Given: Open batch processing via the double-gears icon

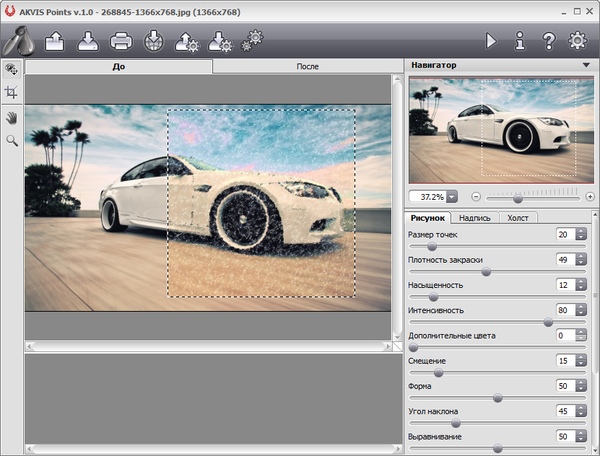Looking at the screenshot, I should tap(254, 38).
